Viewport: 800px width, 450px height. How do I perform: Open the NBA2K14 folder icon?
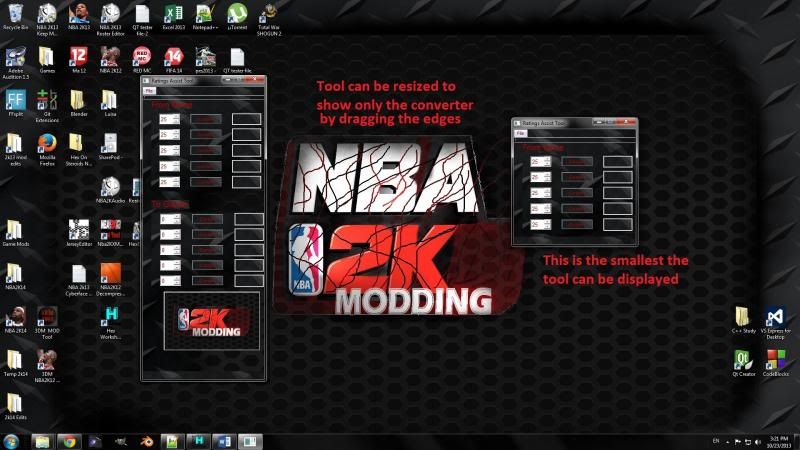point(14,277)
